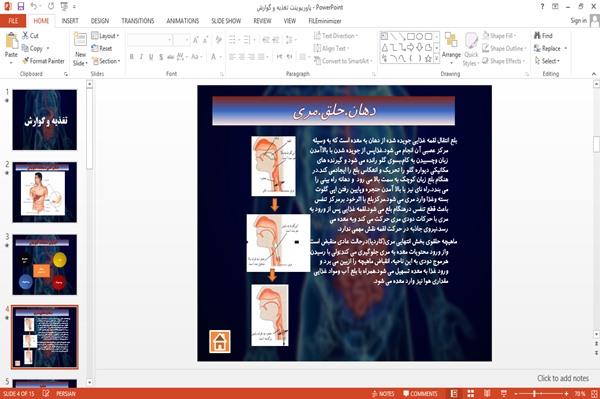The image size is (600, 399).
Task: Toggle text Shadow formatting
Action: (161, 57)
